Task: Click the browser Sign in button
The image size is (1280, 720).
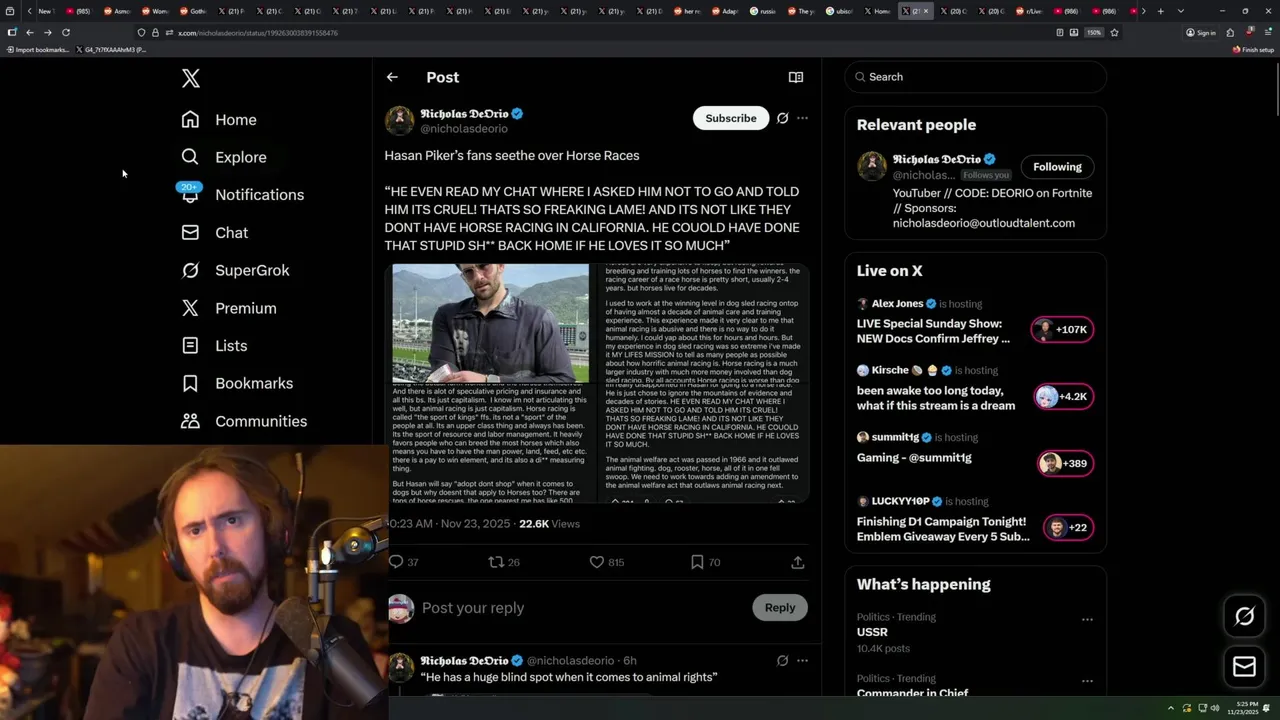Action: click(1201, 33)
